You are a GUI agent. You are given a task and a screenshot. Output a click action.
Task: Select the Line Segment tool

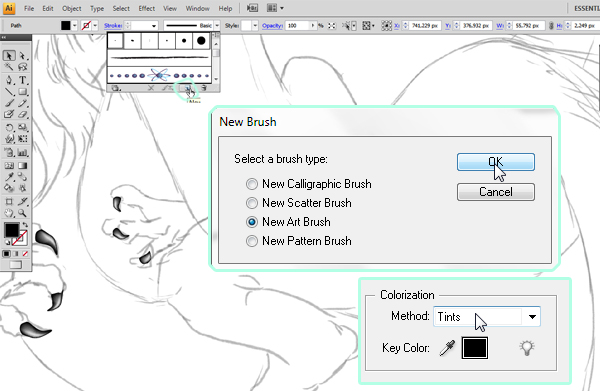(x=8, y=91)
